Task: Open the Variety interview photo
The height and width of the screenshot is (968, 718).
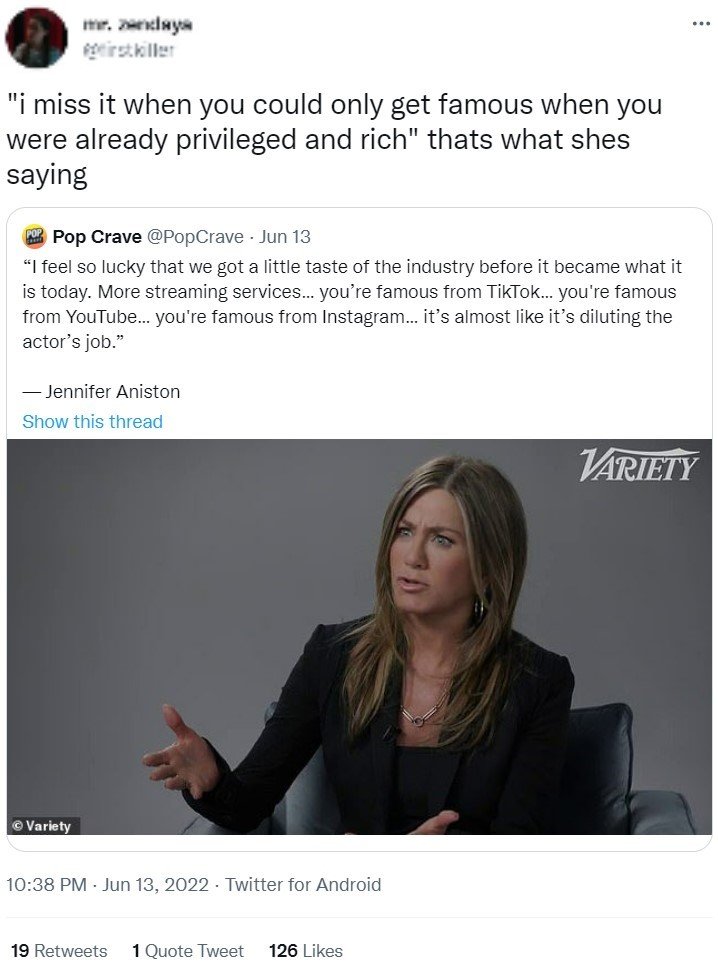Action: [x=359, y=637]
